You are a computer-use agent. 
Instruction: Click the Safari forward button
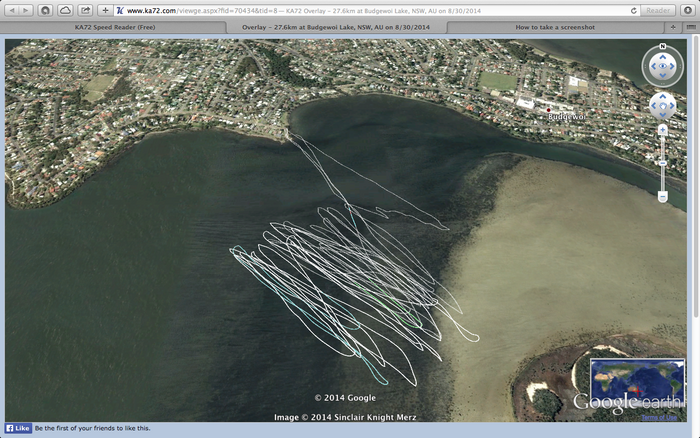click(x=26, y=10)
